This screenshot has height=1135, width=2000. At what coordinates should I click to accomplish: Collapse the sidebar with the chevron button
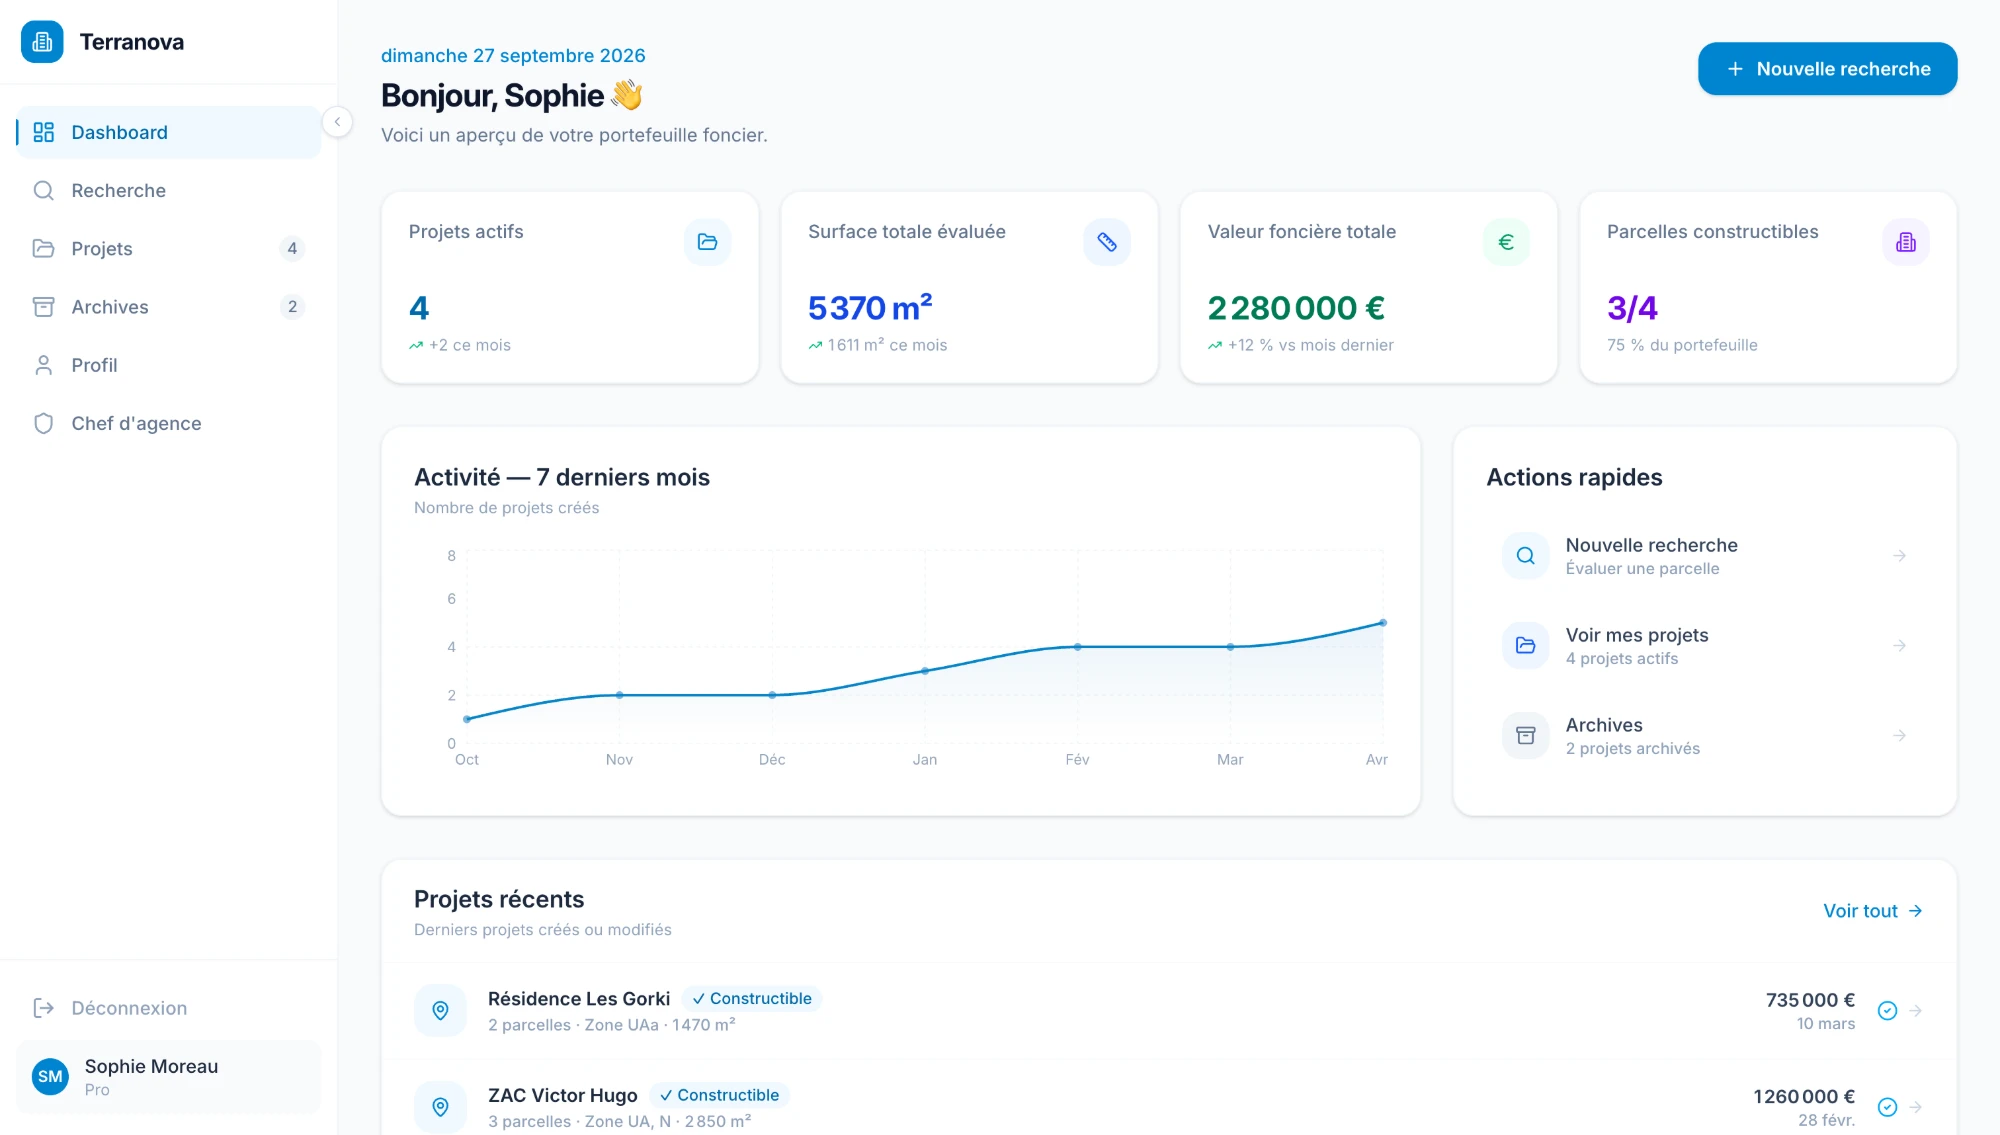(x=337, y=122)
